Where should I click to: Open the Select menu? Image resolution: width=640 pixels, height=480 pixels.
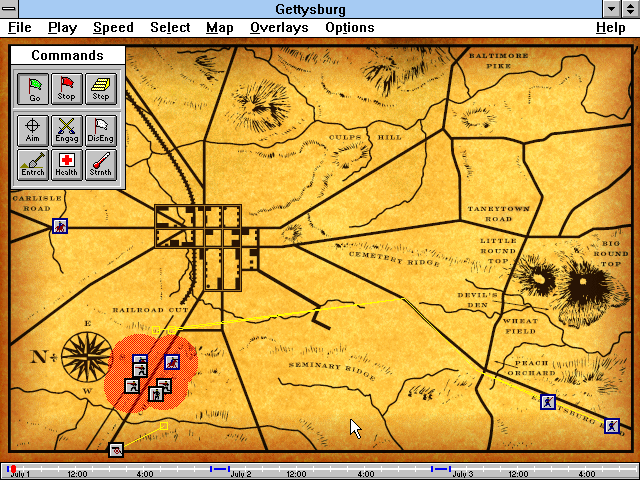click(170, 27)
